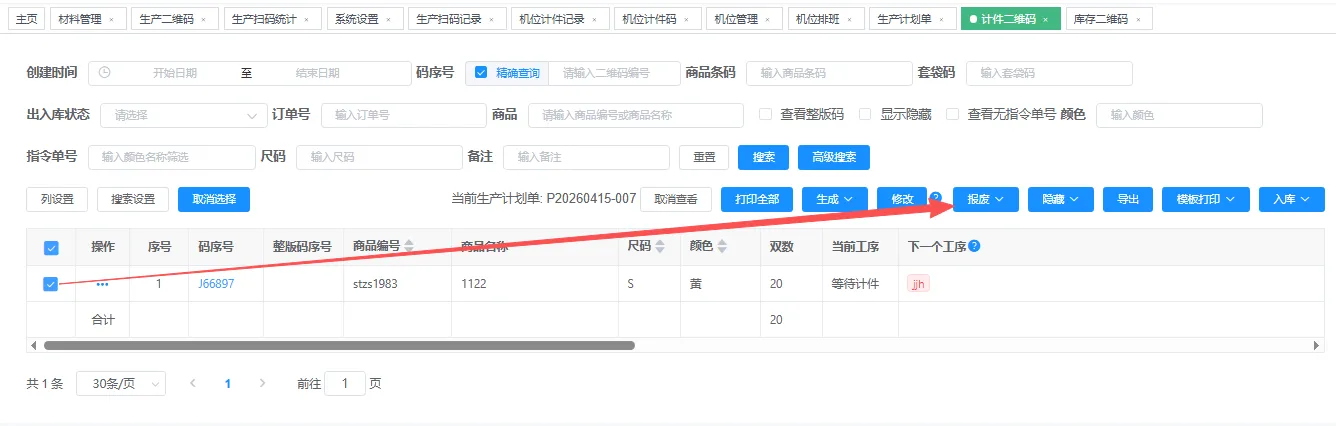This screenshot has width=1336, height=426.
Task: Open the 30条/页 page size selector
Action: point(120,383)
